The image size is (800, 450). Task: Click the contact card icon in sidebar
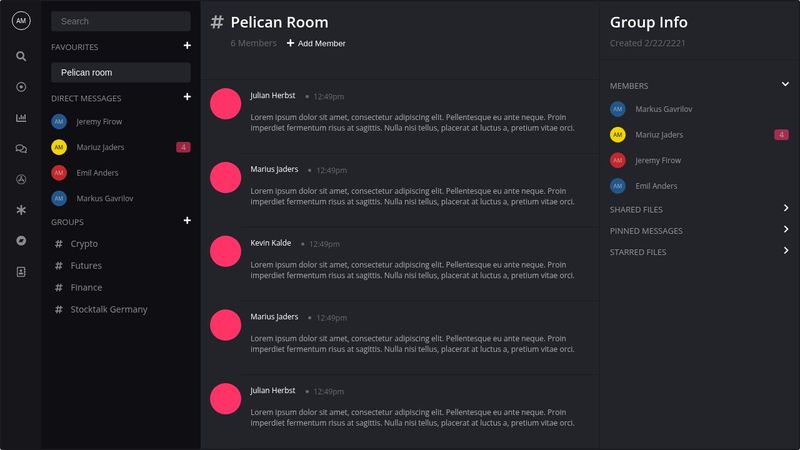(21, 271)
